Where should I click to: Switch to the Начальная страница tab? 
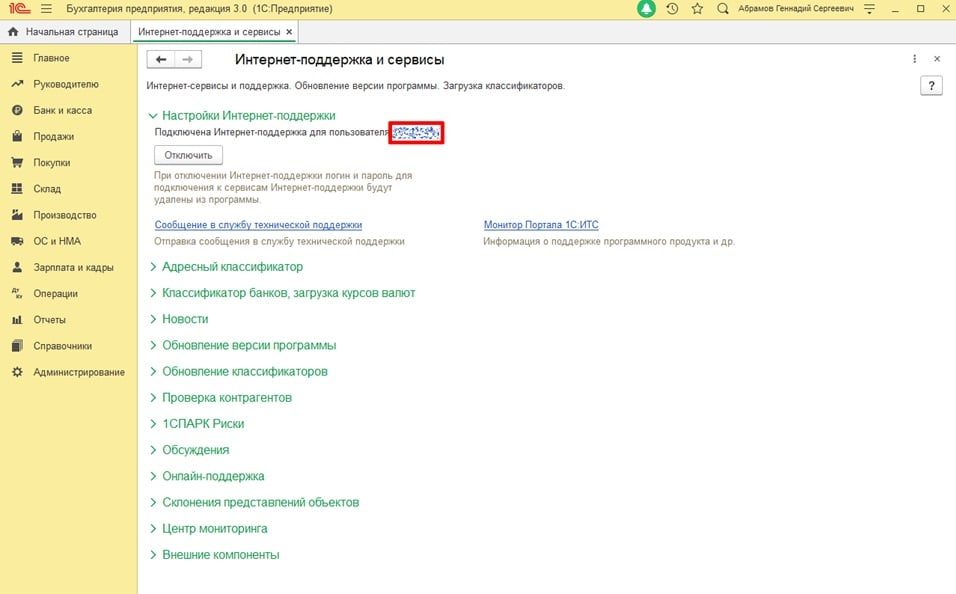[x=66, y=32]
